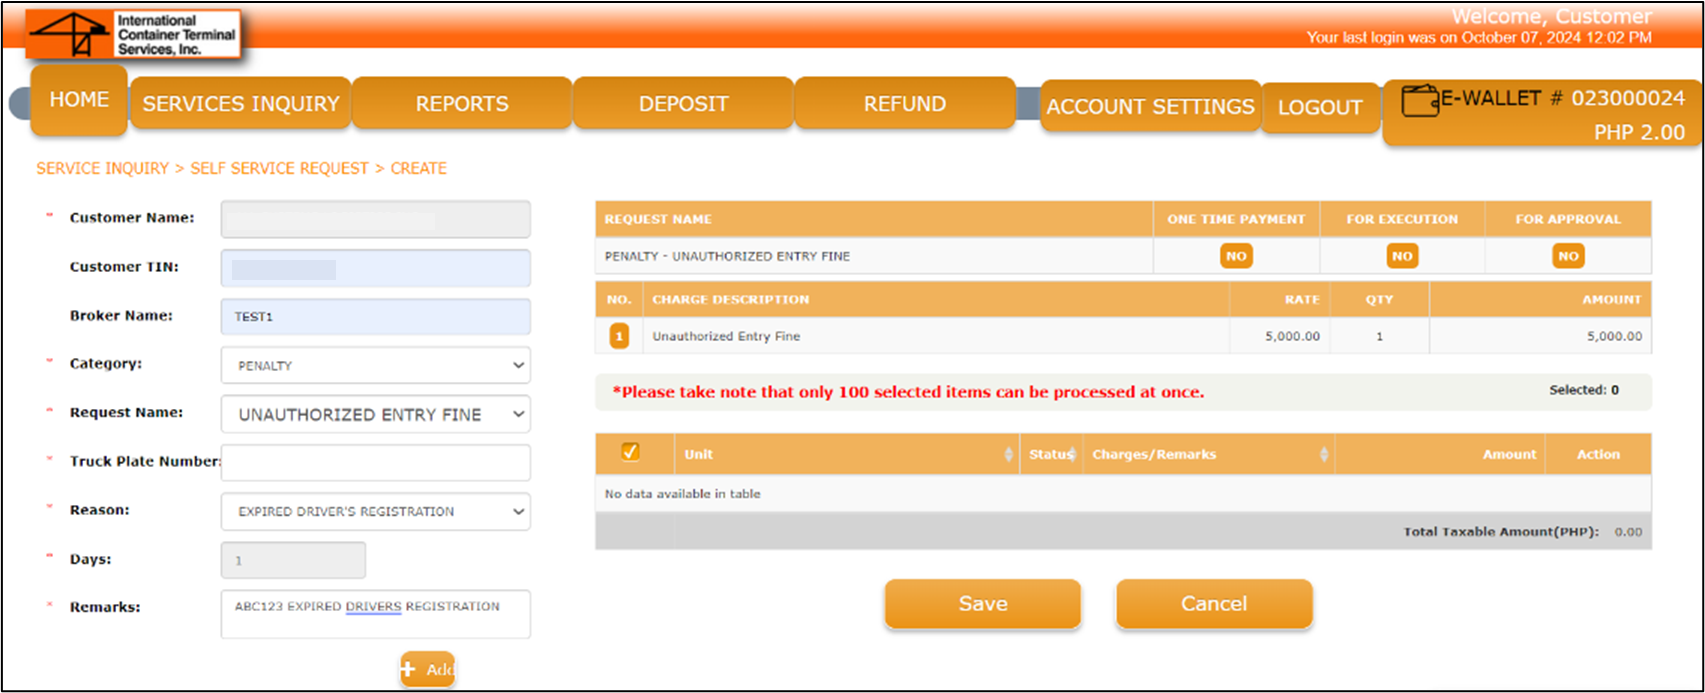The image size is (1705, 693).
Task: Open the Services Inquiry menu
Action: 241,104
